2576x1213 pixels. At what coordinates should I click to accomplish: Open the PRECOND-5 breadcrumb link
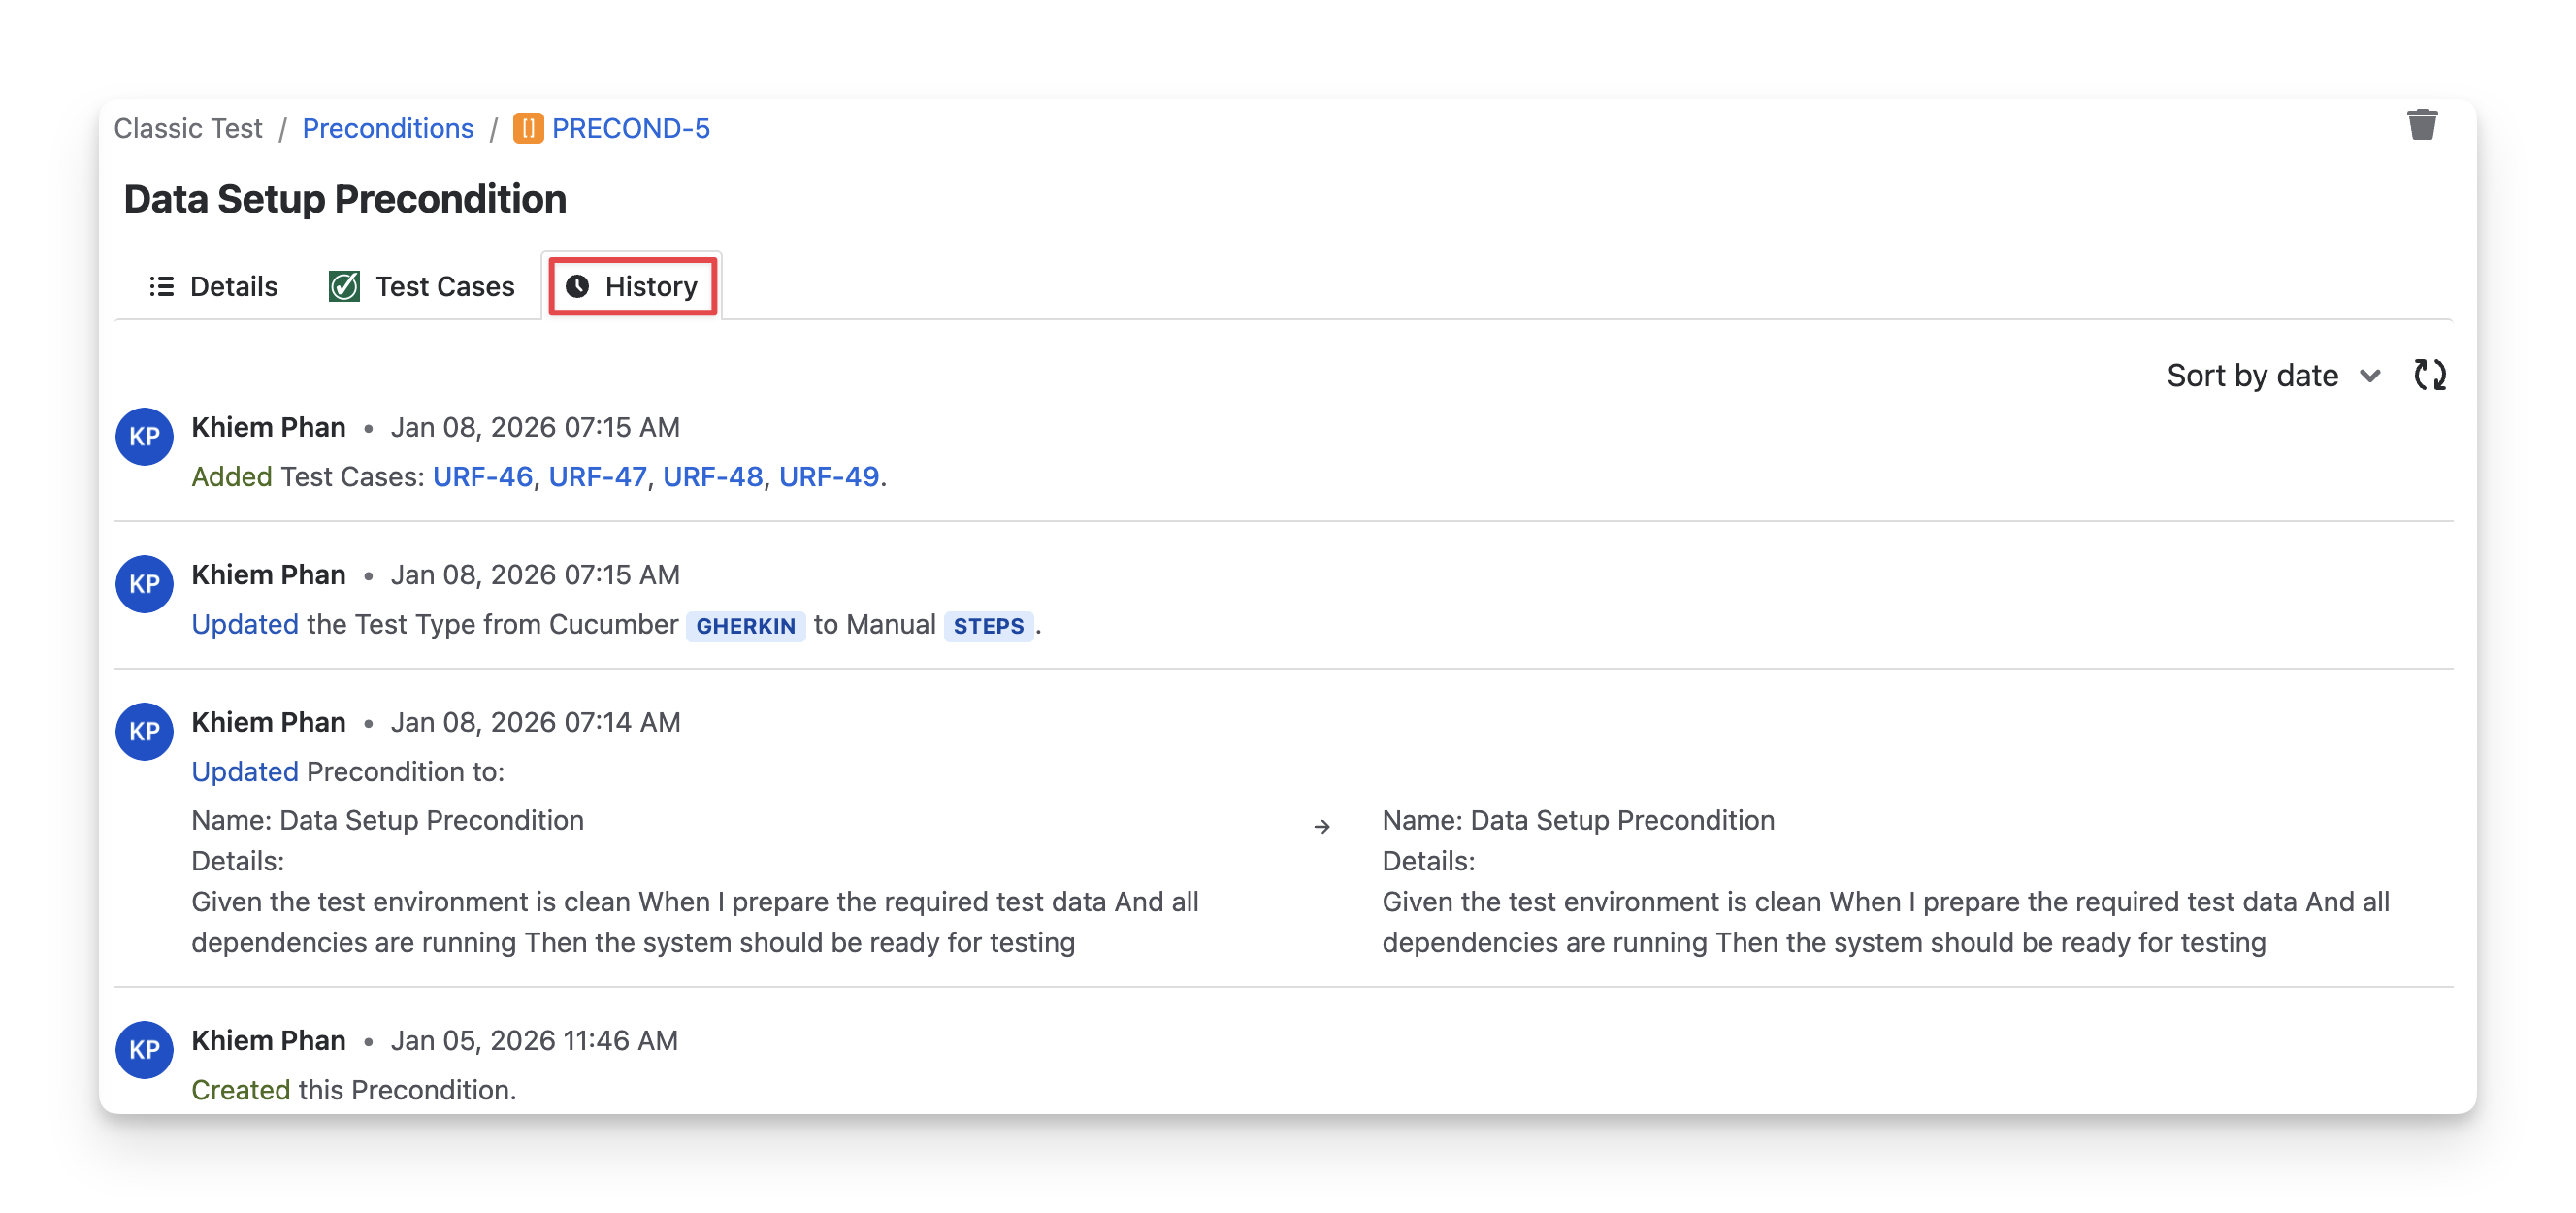(x=630, y=129)
